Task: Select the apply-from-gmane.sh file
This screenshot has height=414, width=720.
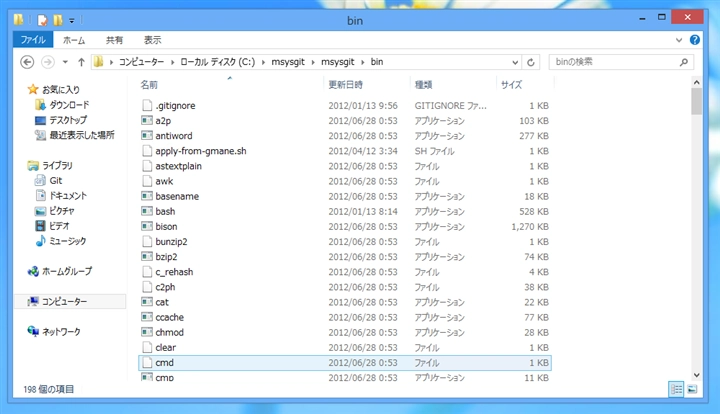Action: (x=201, y=151)
